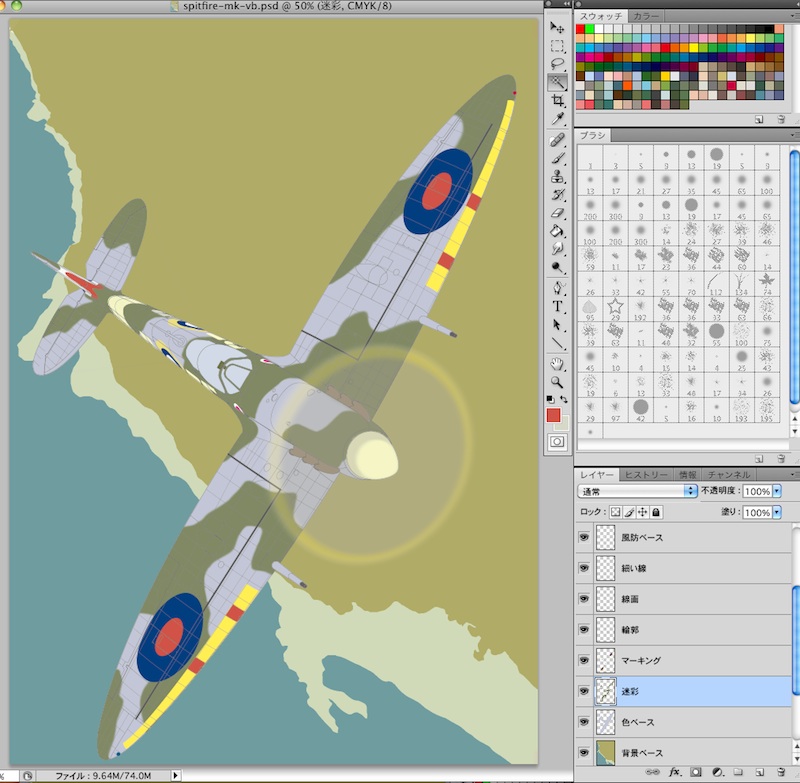Create new fill or adjustment layer
This screenshot has width=800, height=783.
[717, 772]
